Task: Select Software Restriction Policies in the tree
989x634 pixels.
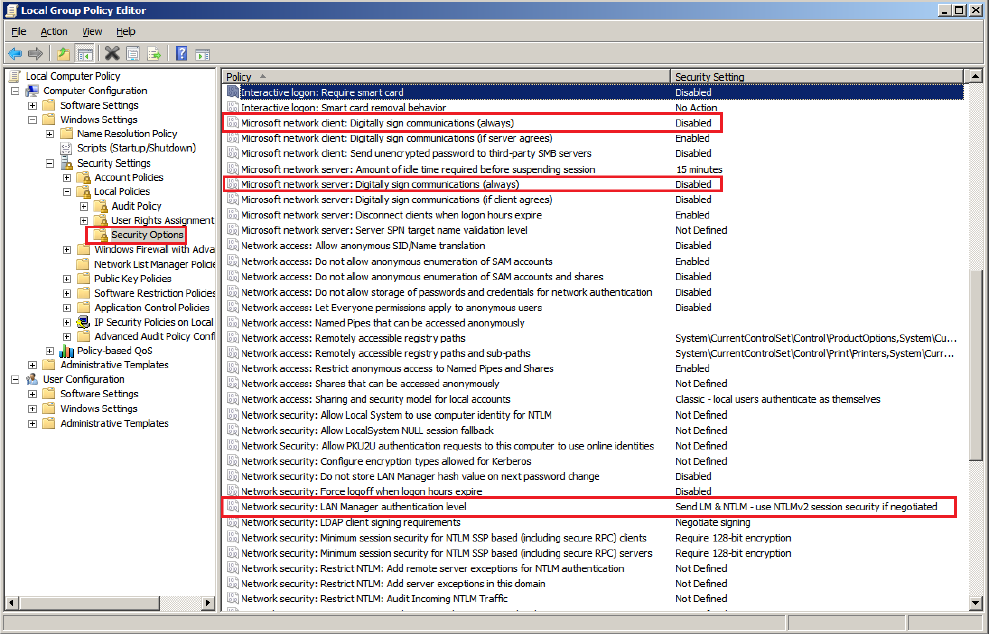Action: point(155,293)
